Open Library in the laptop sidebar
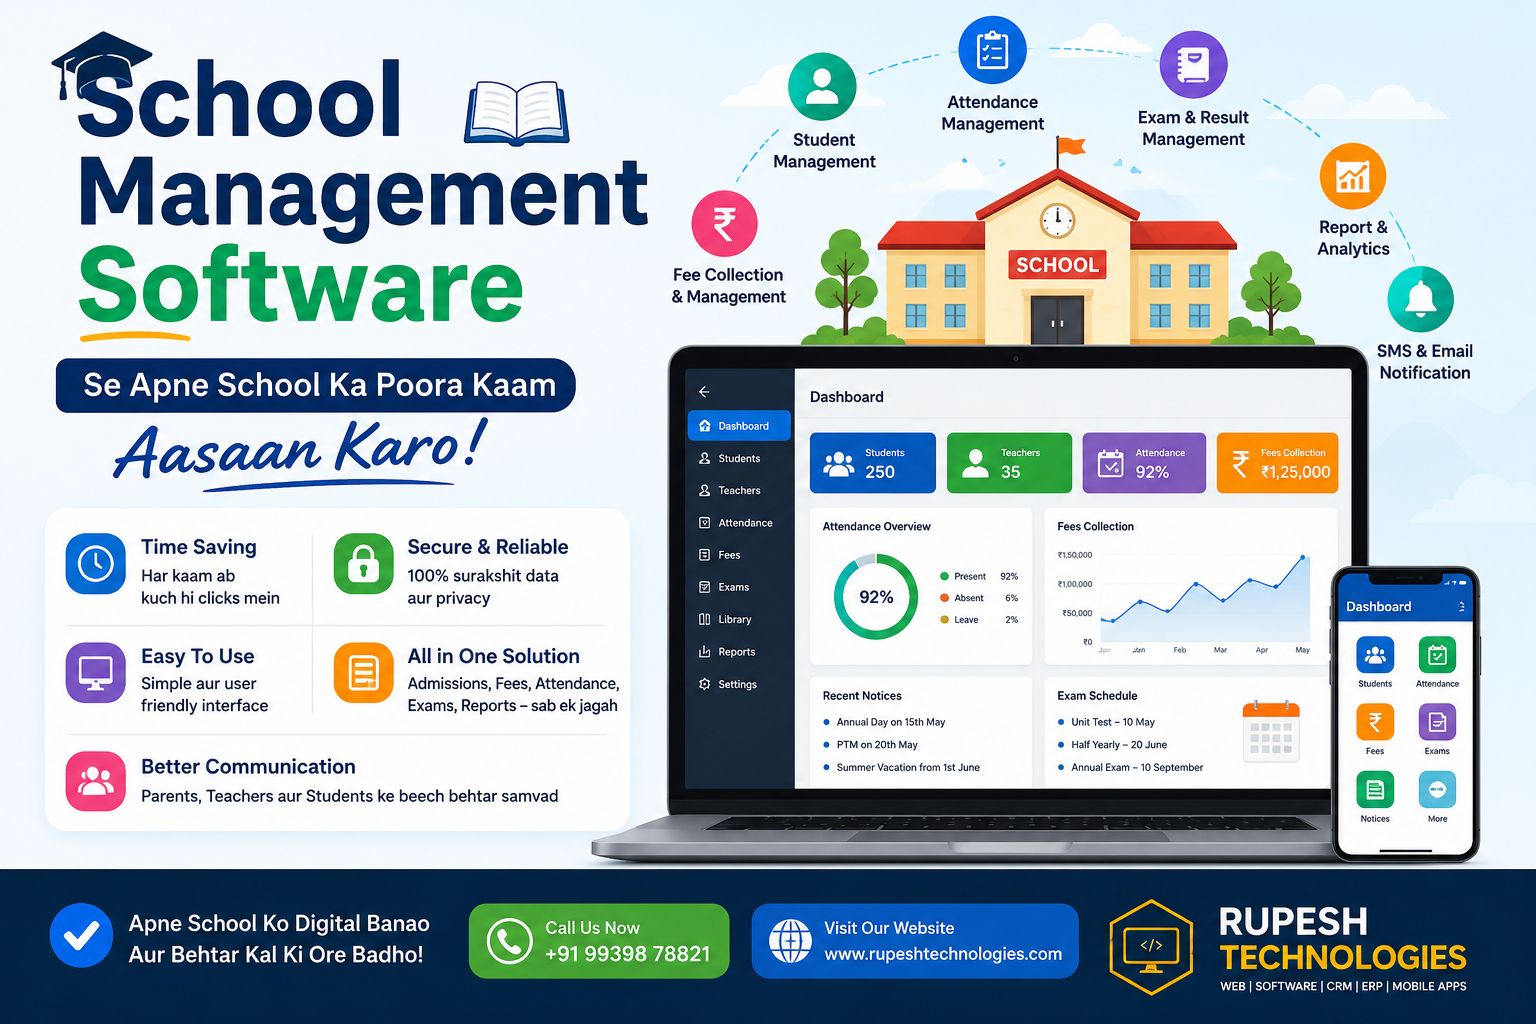 coord(739,619)
